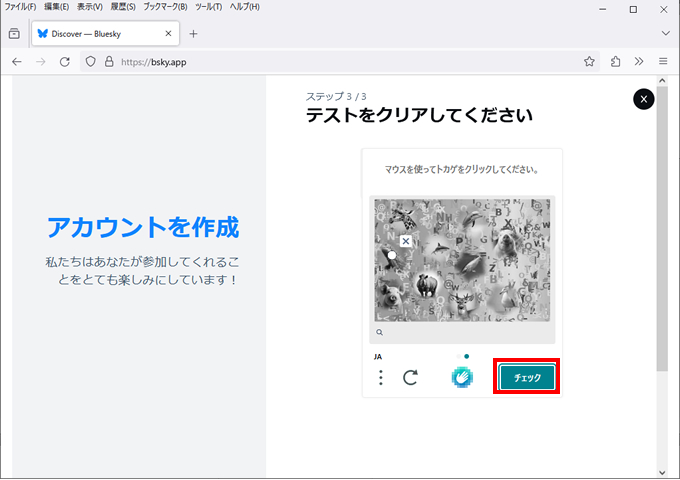
Task: Click the magnifier icon below captcha image
Action: (x=379, y=332)
